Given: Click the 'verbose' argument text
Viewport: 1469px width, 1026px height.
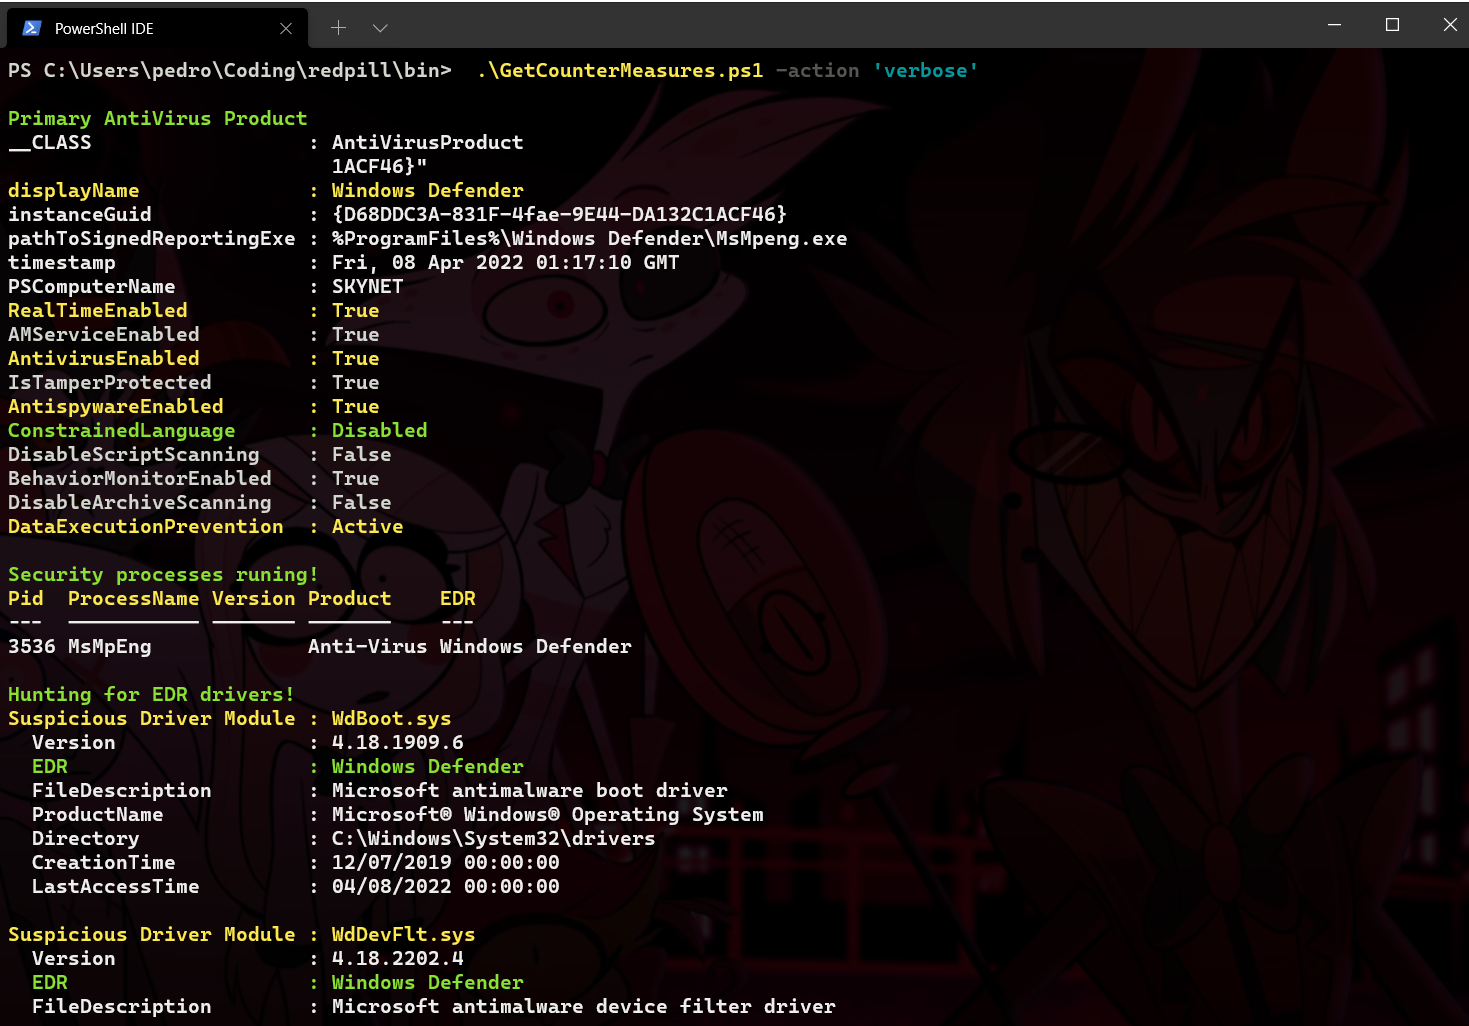Looking at the screenshot, I should click(x=925, y=71).
